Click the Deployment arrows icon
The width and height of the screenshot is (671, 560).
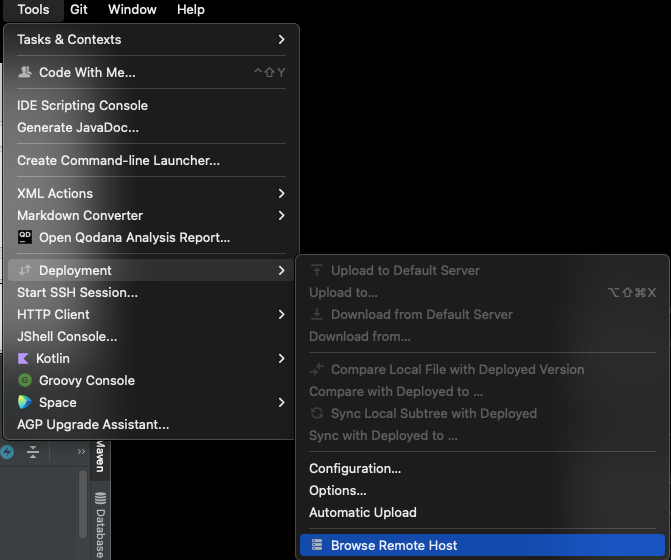point(25,270)
